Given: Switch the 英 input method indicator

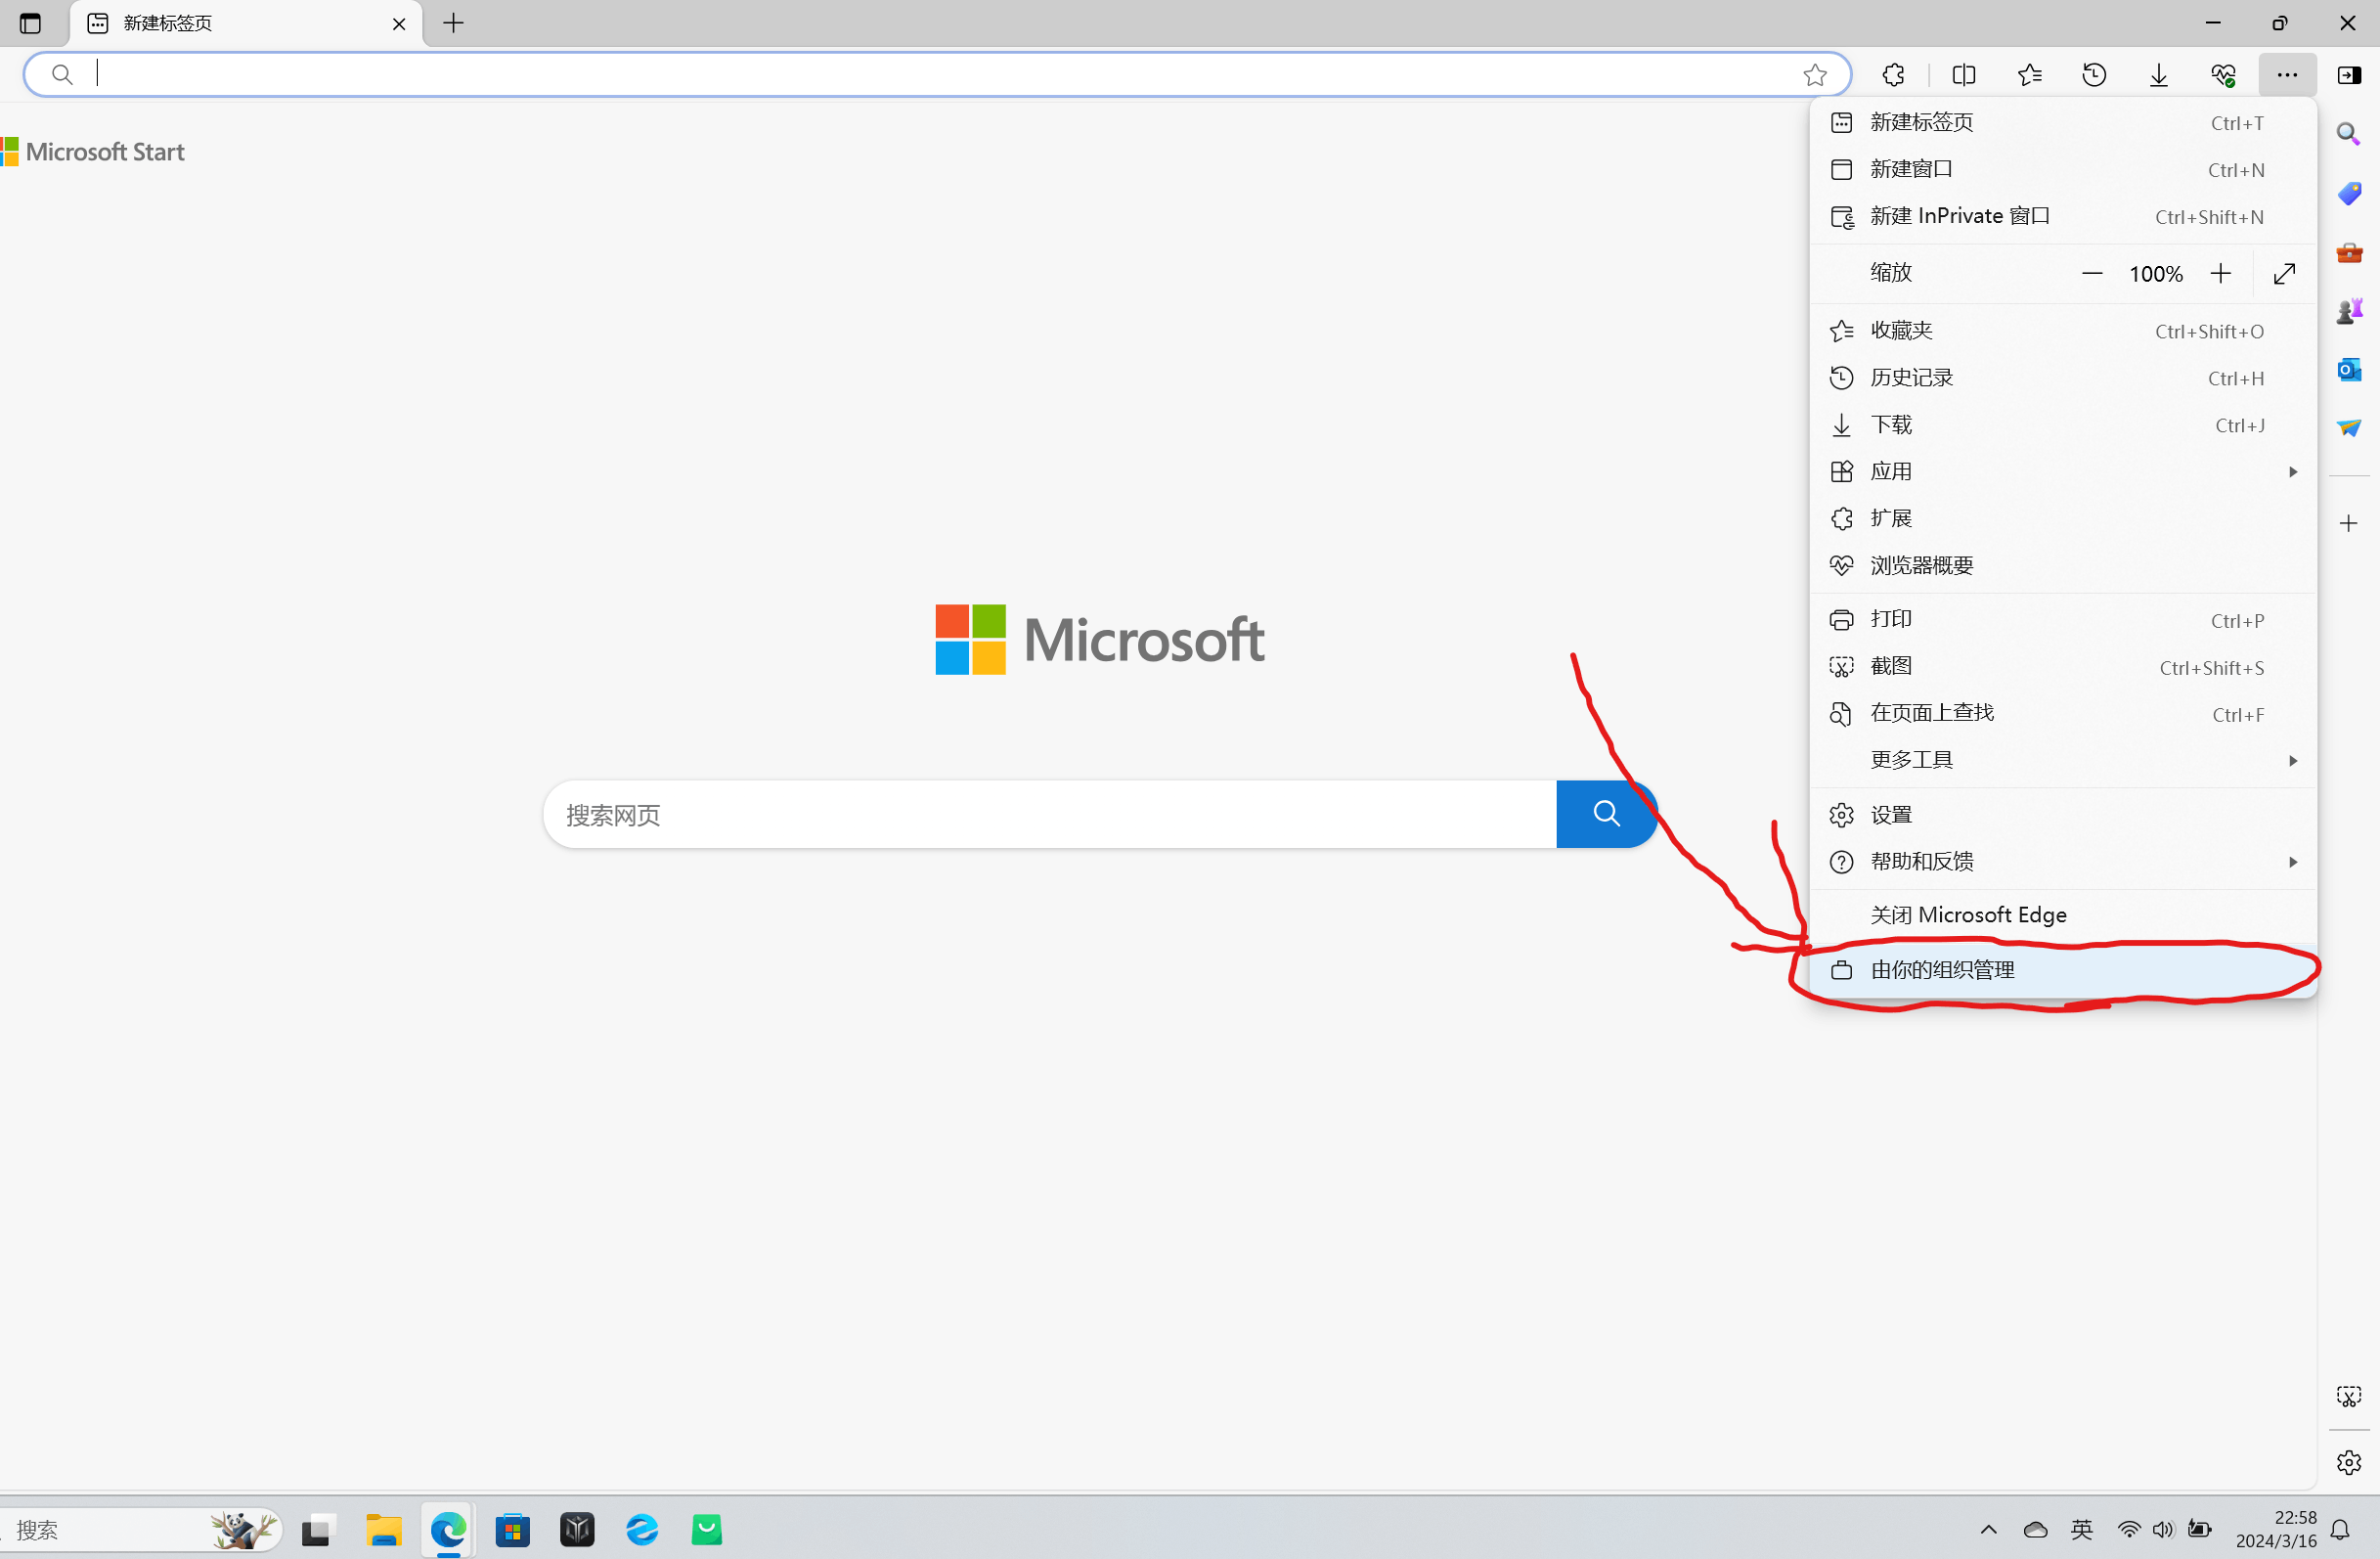Looking at the screenshot, I should [x=2082, y=1529].
